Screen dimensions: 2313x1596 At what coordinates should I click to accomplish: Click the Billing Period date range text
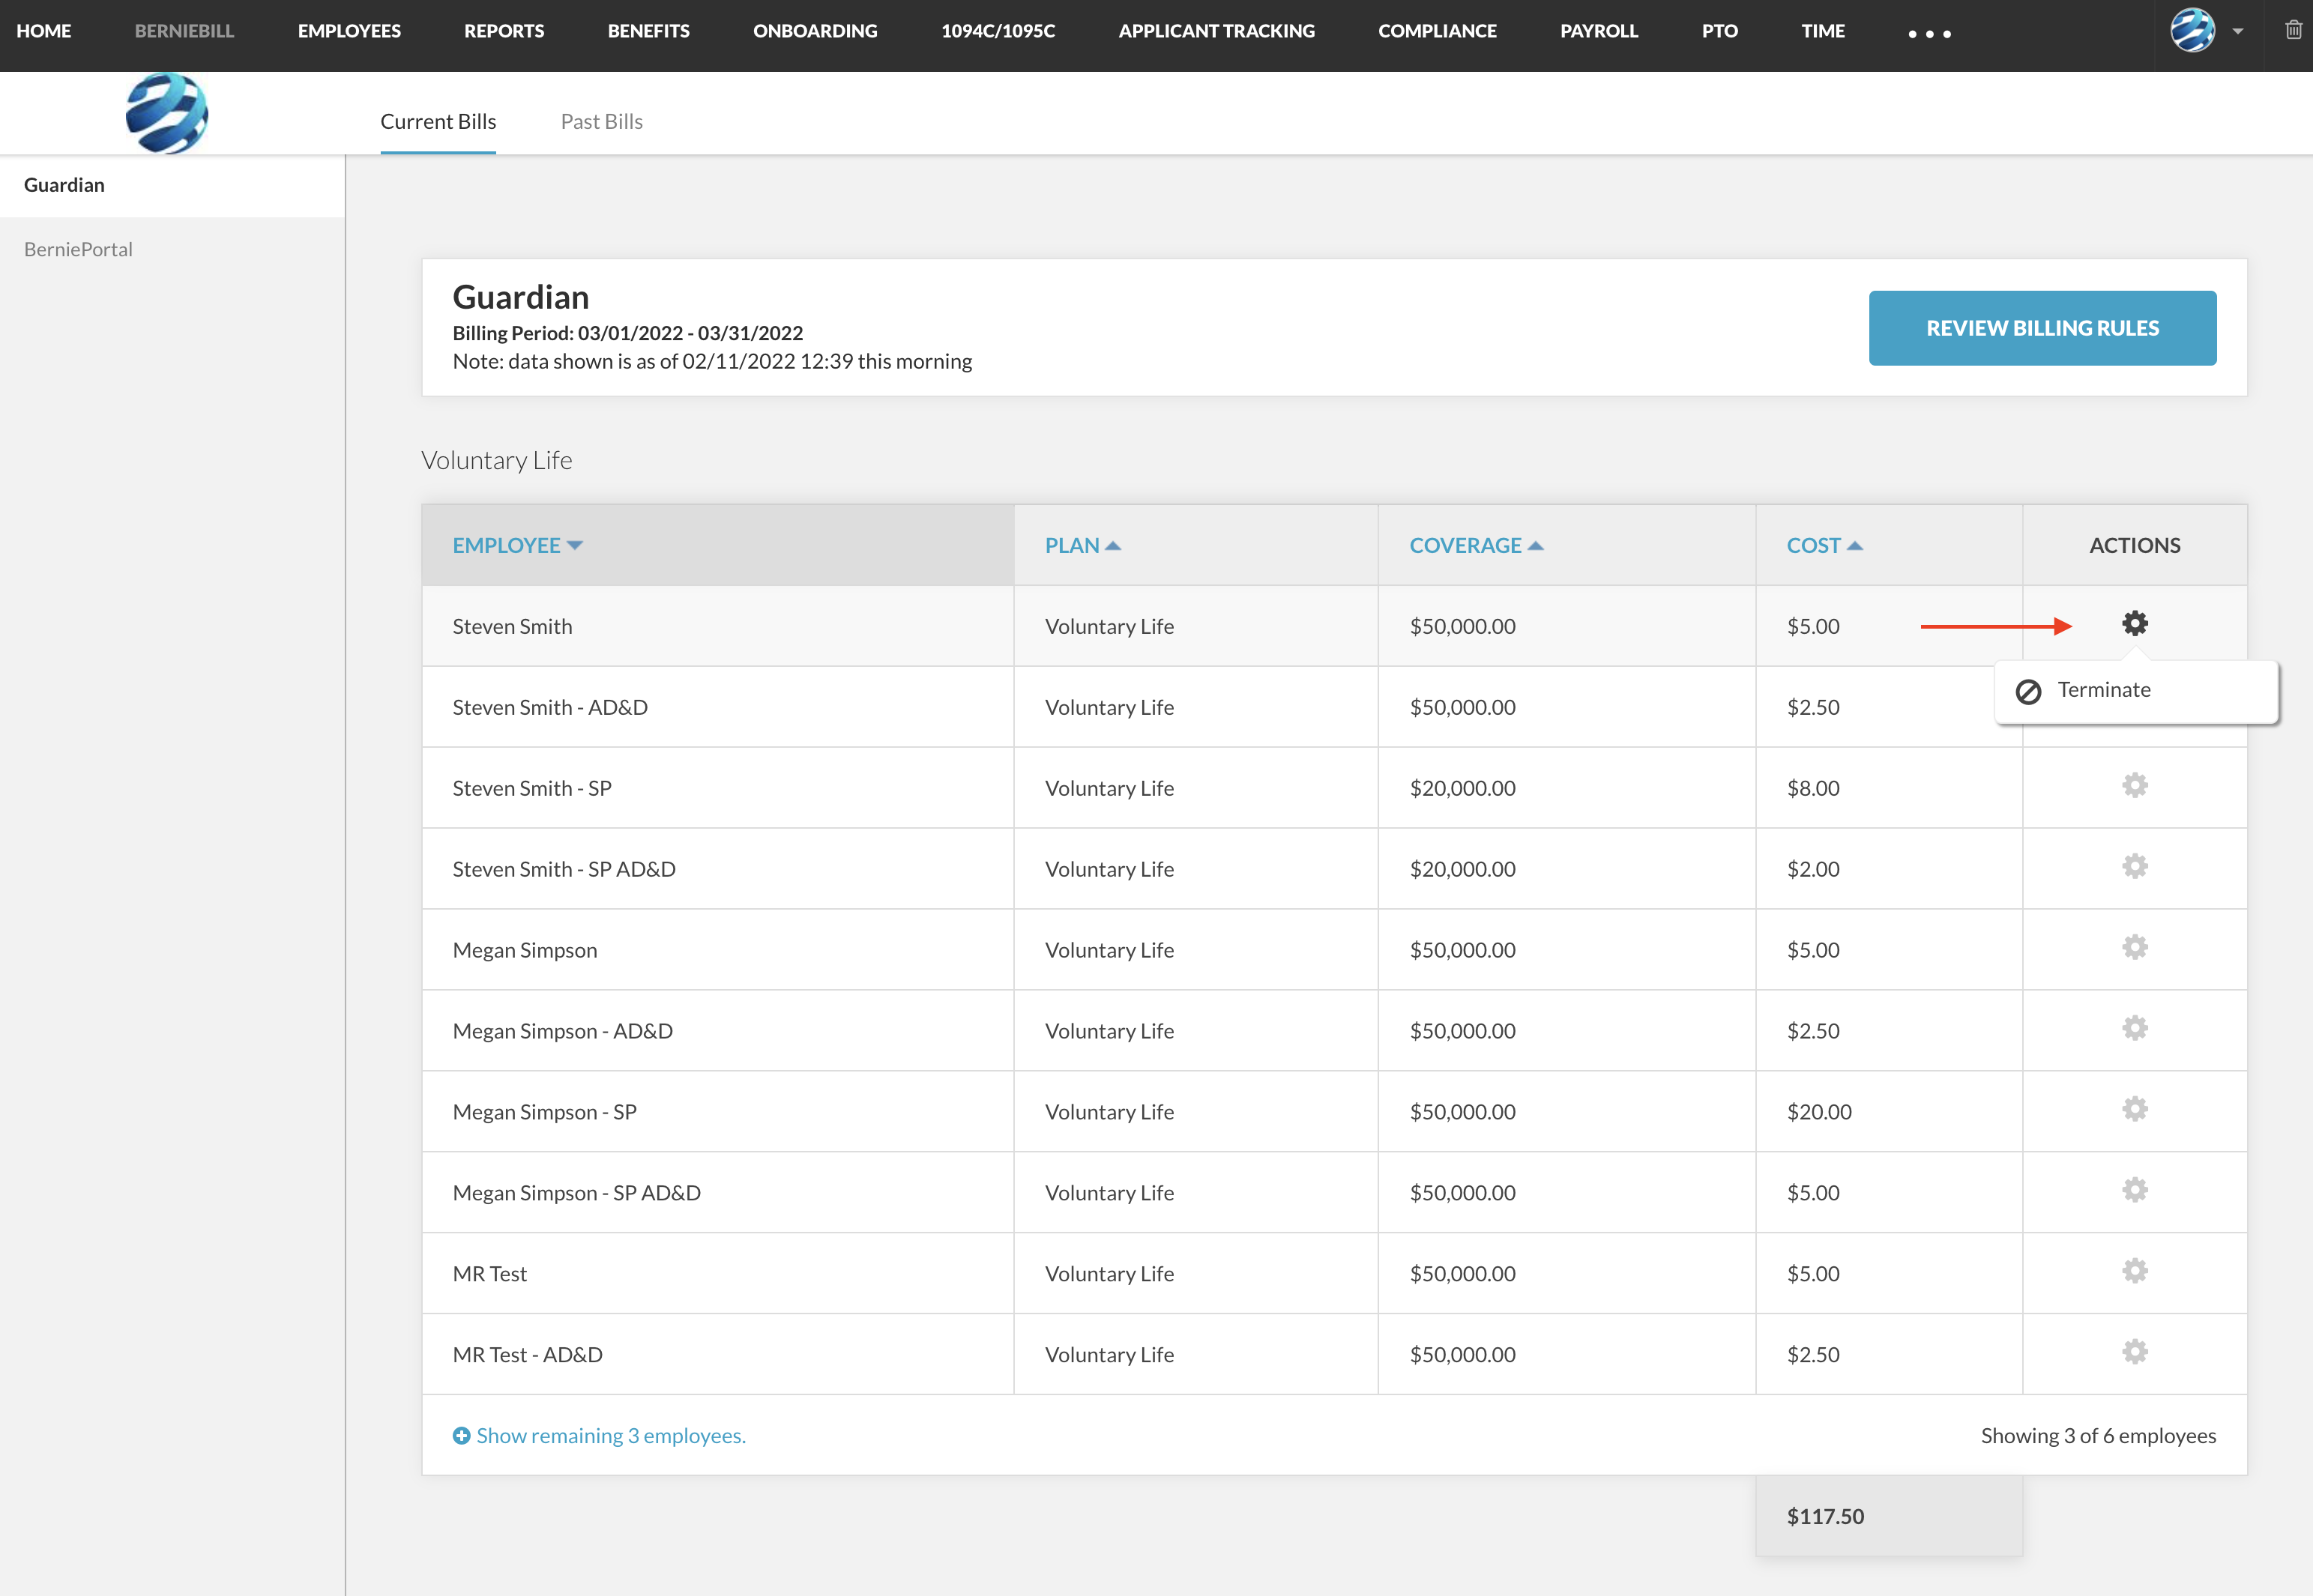(628, 333)
